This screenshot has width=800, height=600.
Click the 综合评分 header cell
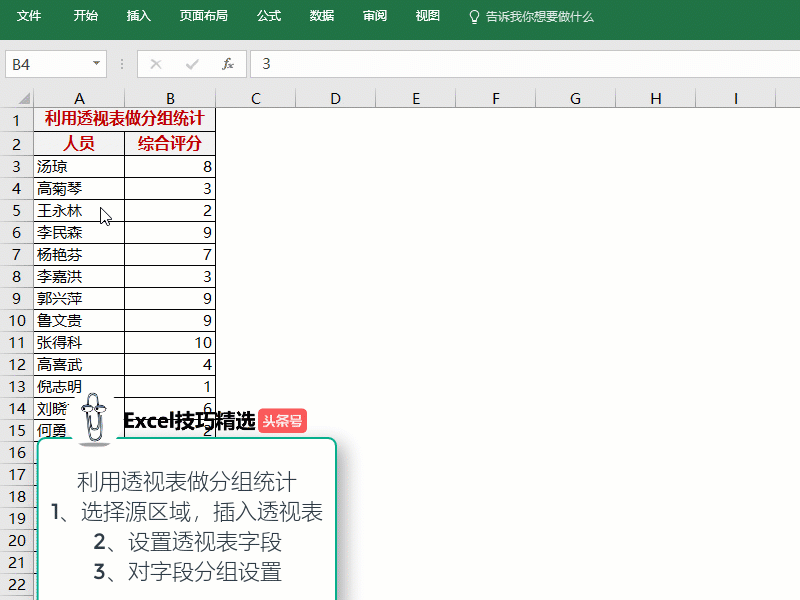pyautogui.click(x=170, y=143)
